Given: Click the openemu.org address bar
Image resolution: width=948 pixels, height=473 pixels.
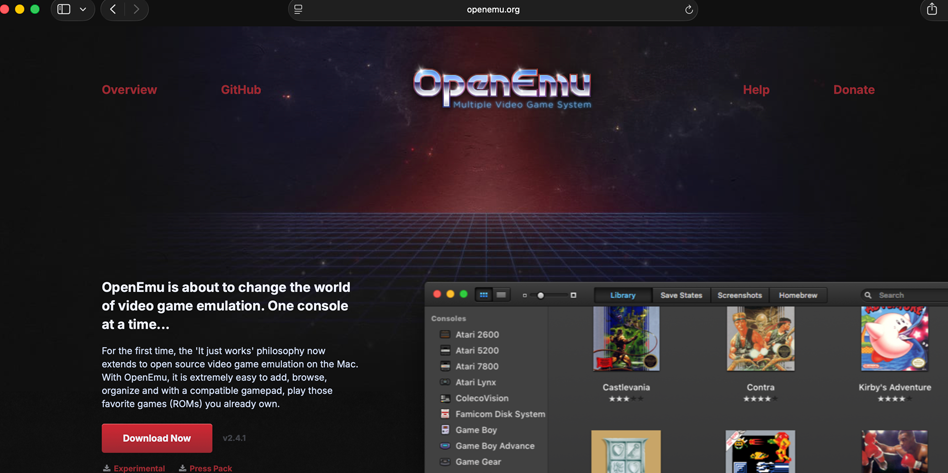Looking at the screenshot, I should (x=493, y=10).
